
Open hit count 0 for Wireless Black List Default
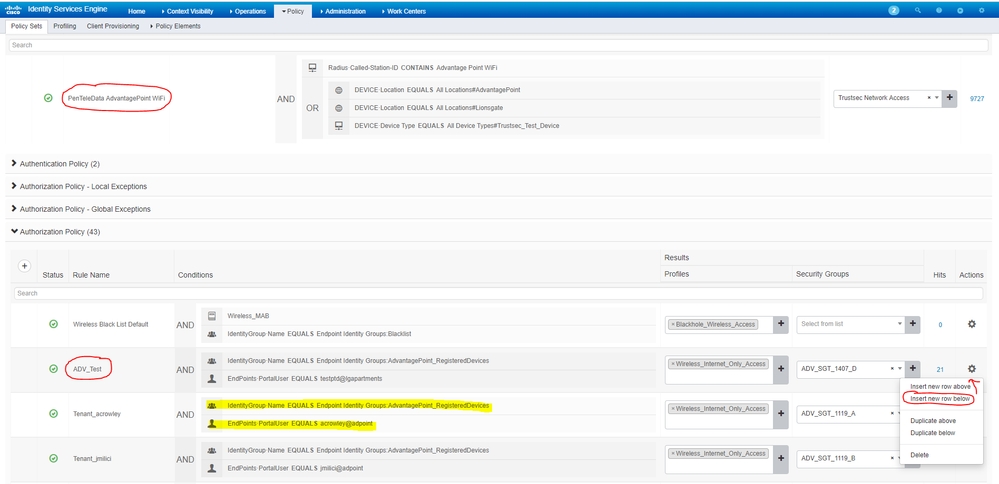pyautogui.click(x=940, y=325)
